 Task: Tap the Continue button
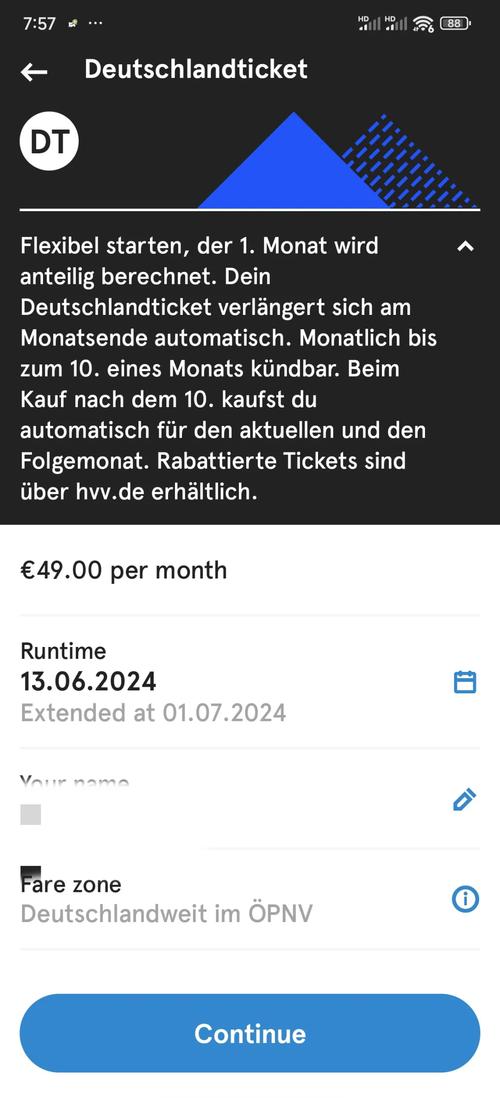(250, 1034)
